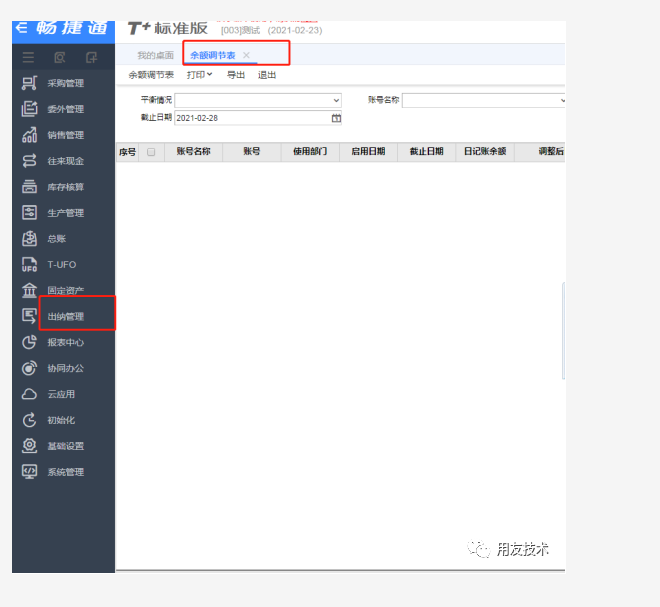The height and width of the screenshot is (607, 660).
Task: Click the sidebar search icon
Action: 60,57
